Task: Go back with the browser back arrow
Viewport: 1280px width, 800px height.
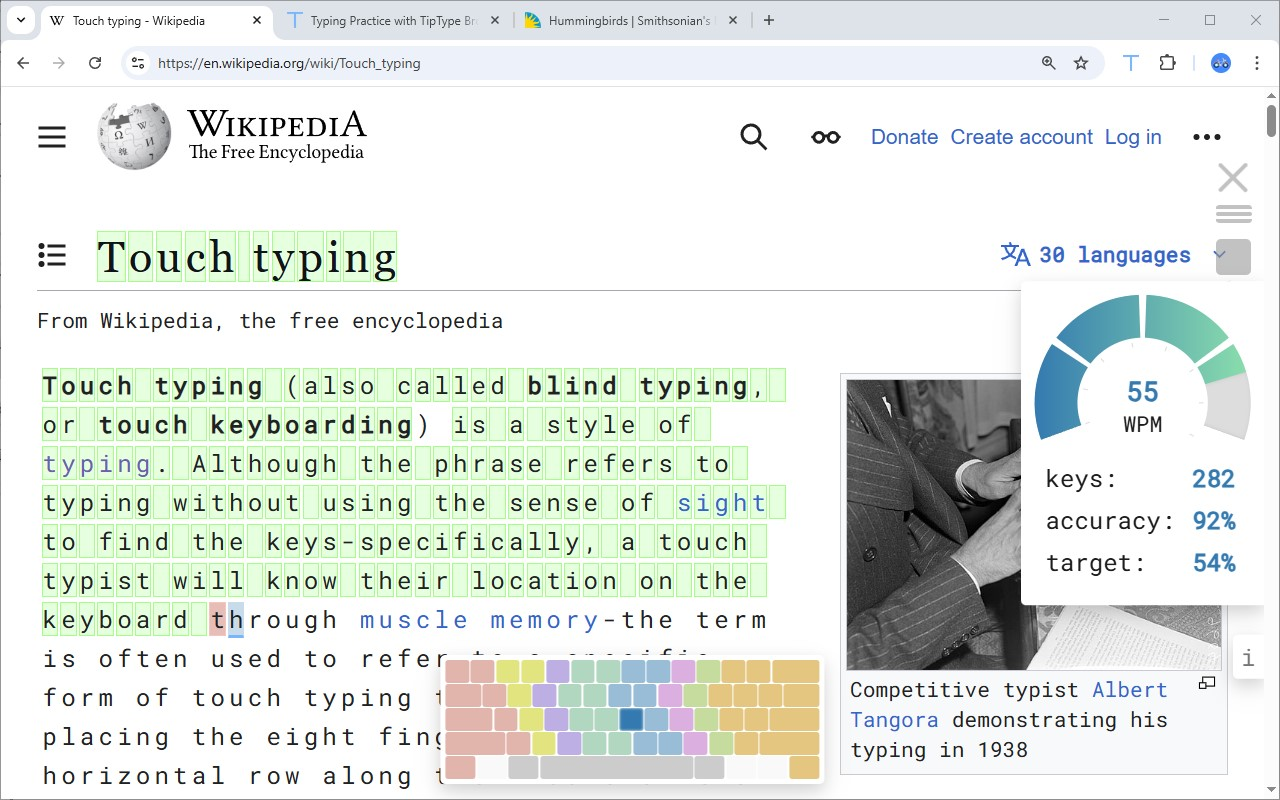Action: [x=23, y=63]
